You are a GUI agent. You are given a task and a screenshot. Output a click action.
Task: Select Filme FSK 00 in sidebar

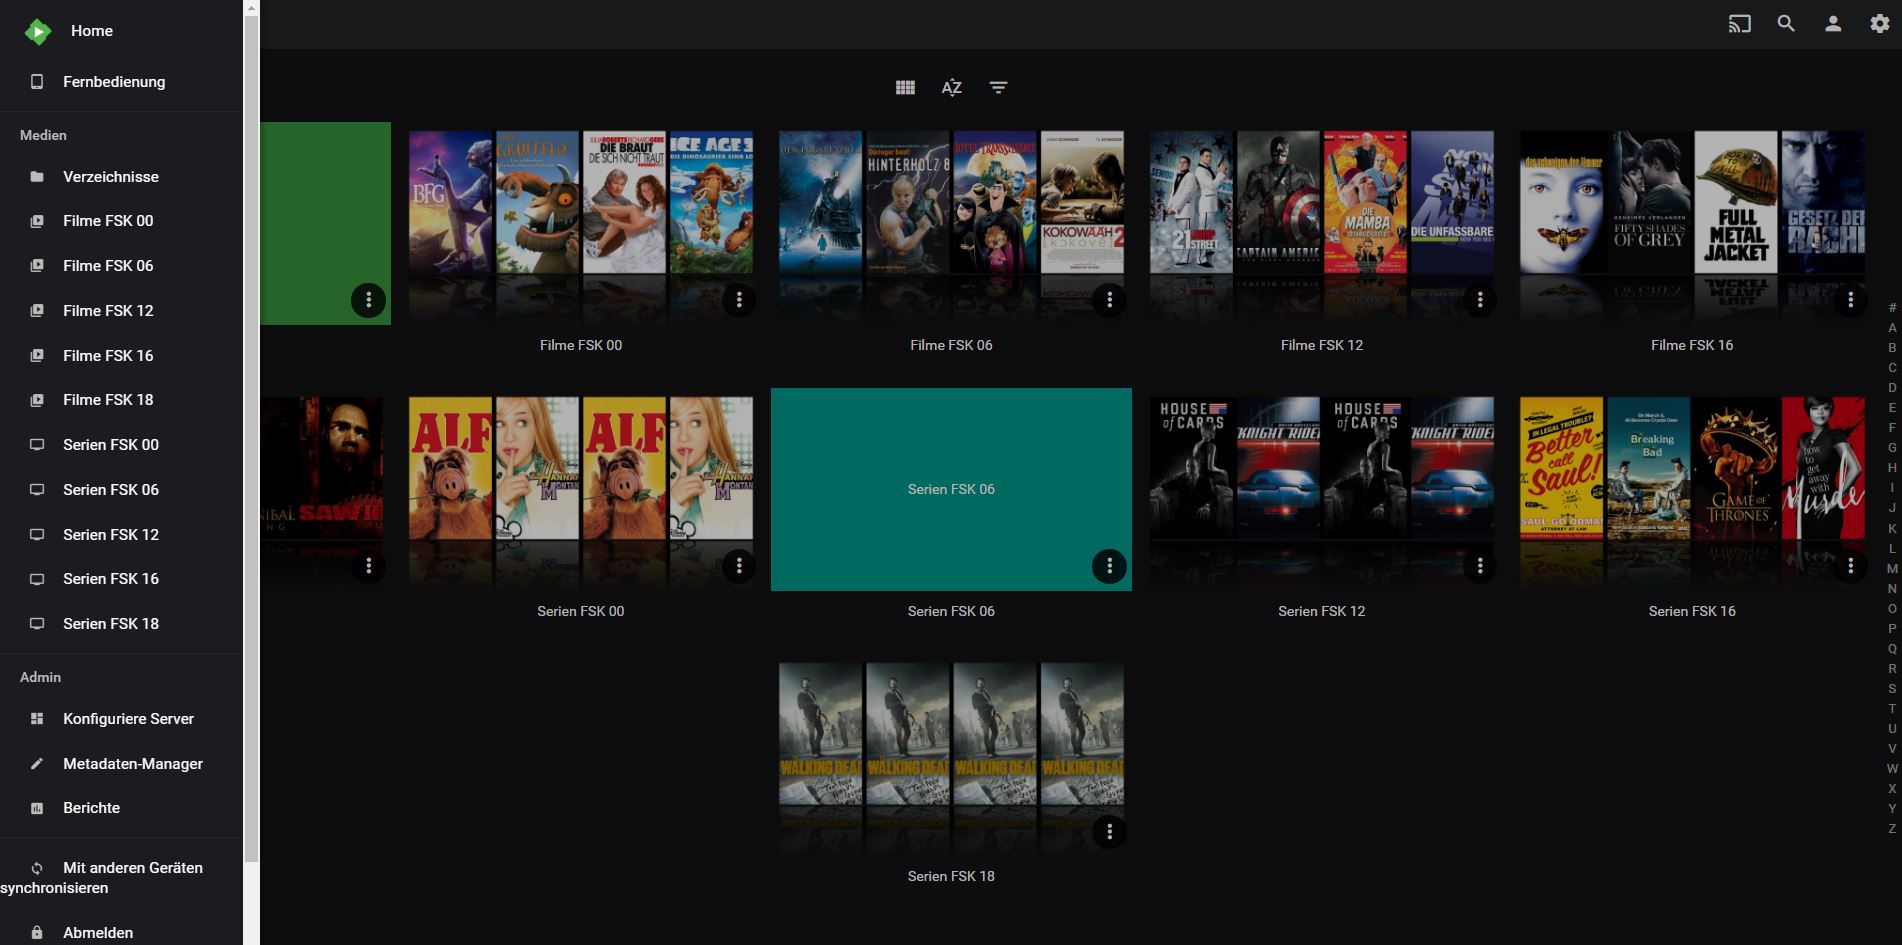[121, 221]
